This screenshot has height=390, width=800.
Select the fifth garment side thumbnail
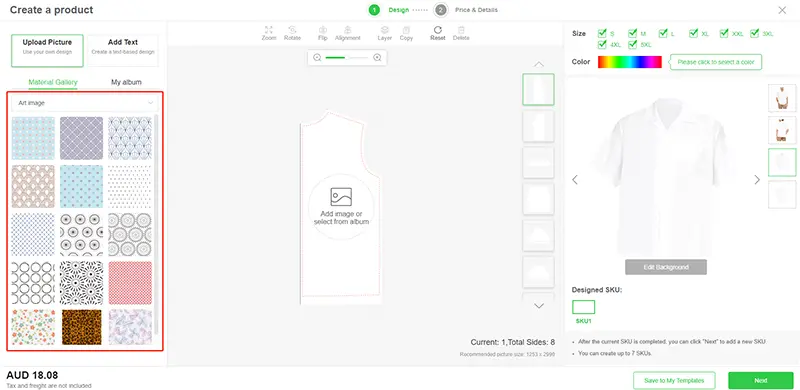point(538,236)
